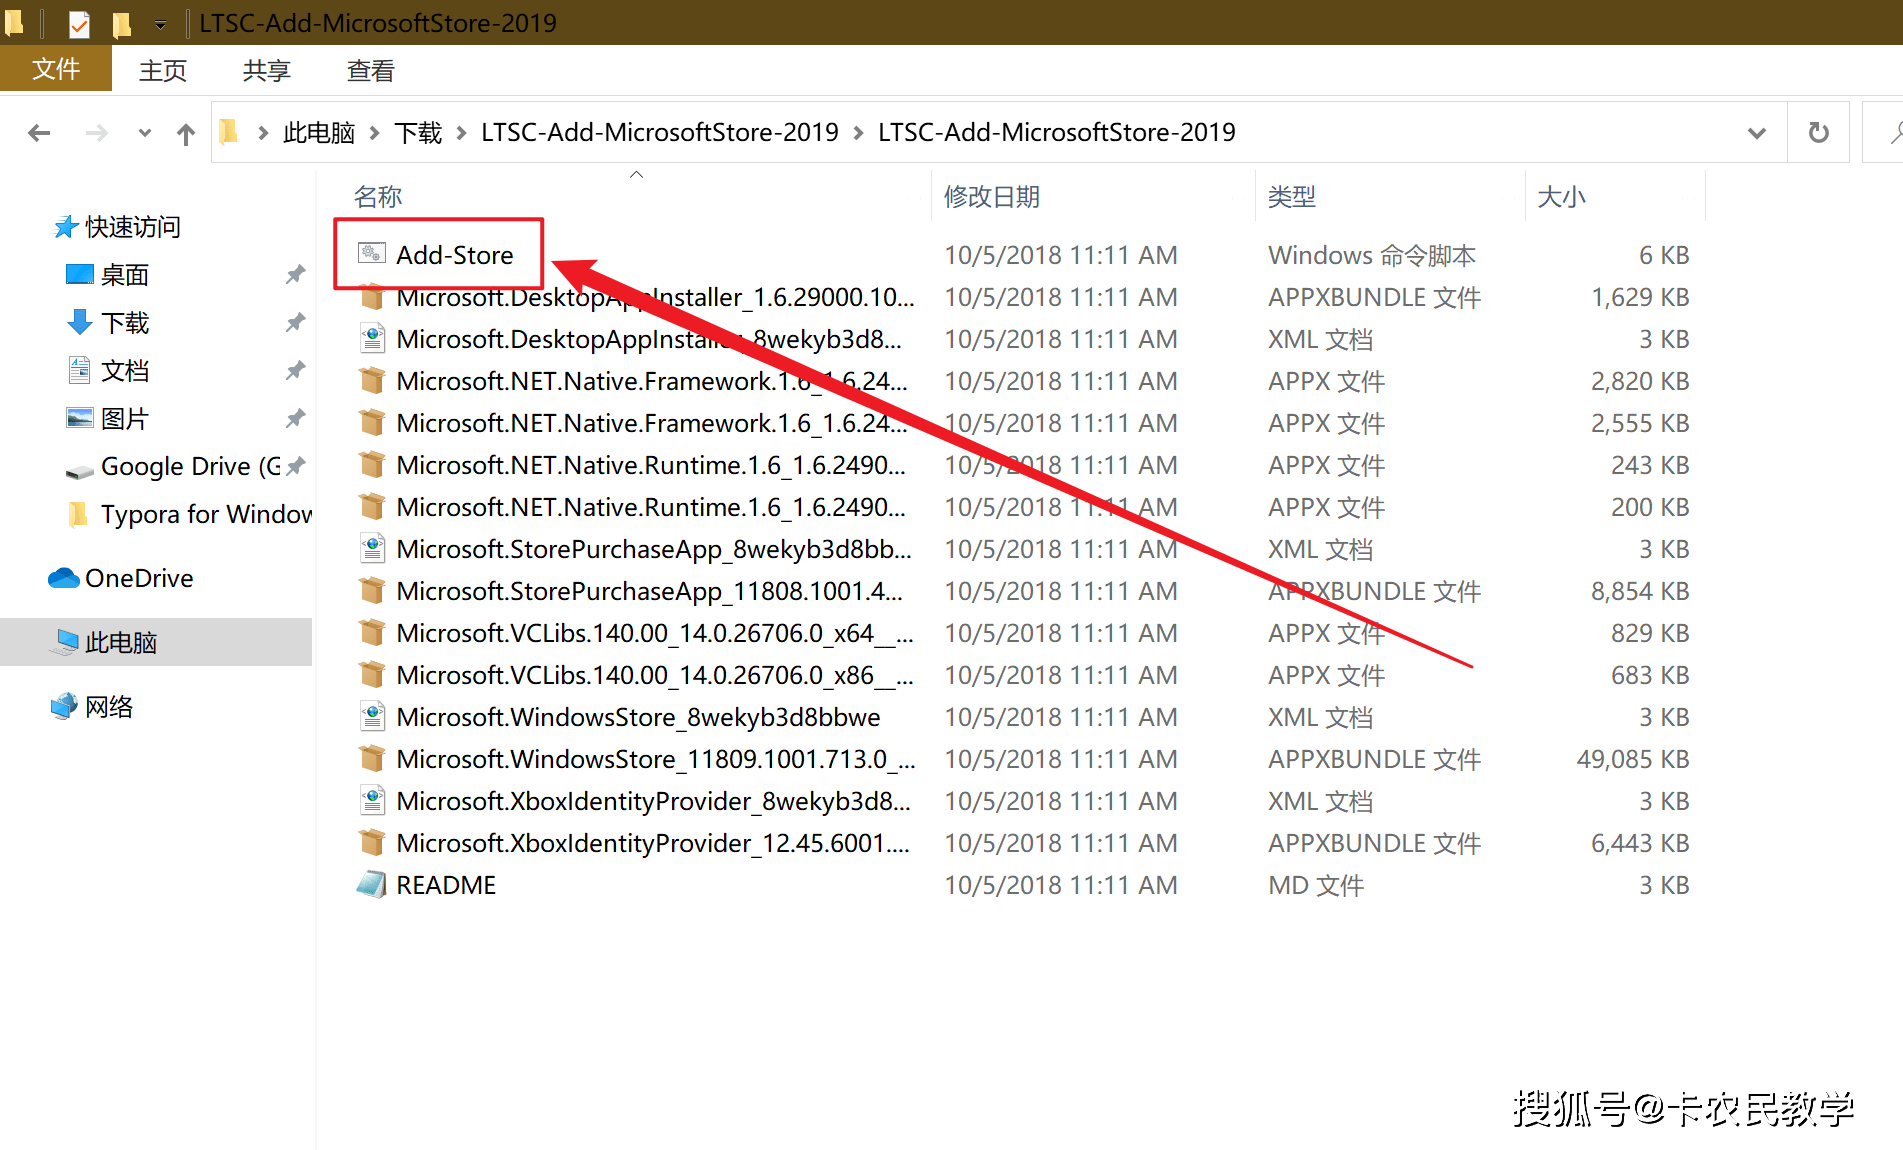Open 图片 in quick access
The width and height of the screenshot is (1903, 1150).
pyautogui.click(x=124, y=419)
